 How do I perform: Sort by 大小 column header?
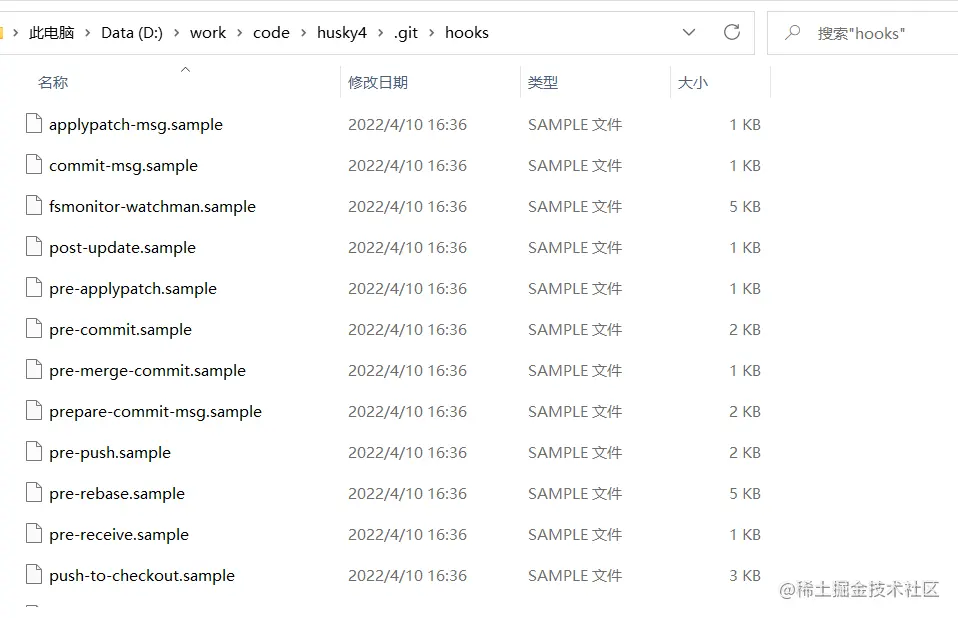click(x=692, y=82)
